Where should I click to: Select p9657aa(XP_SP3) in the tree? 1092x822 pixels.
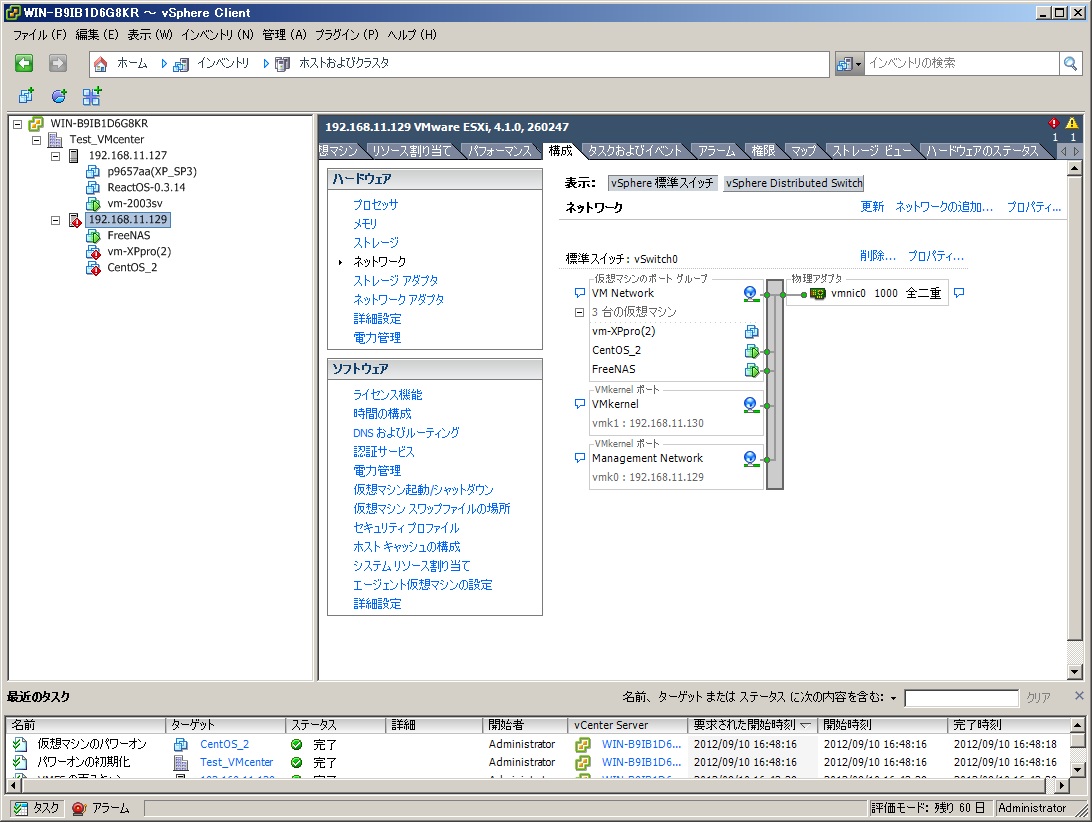[152, 171]
